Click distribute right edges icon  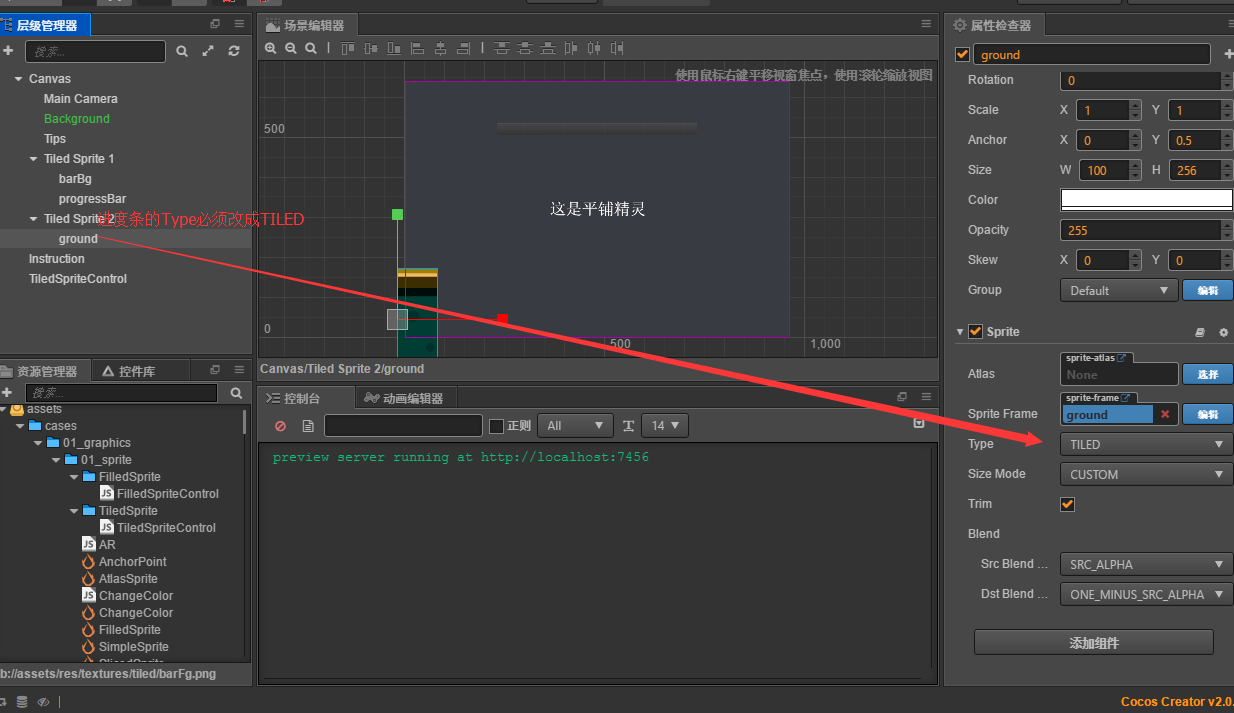click(x=617, y=48)
